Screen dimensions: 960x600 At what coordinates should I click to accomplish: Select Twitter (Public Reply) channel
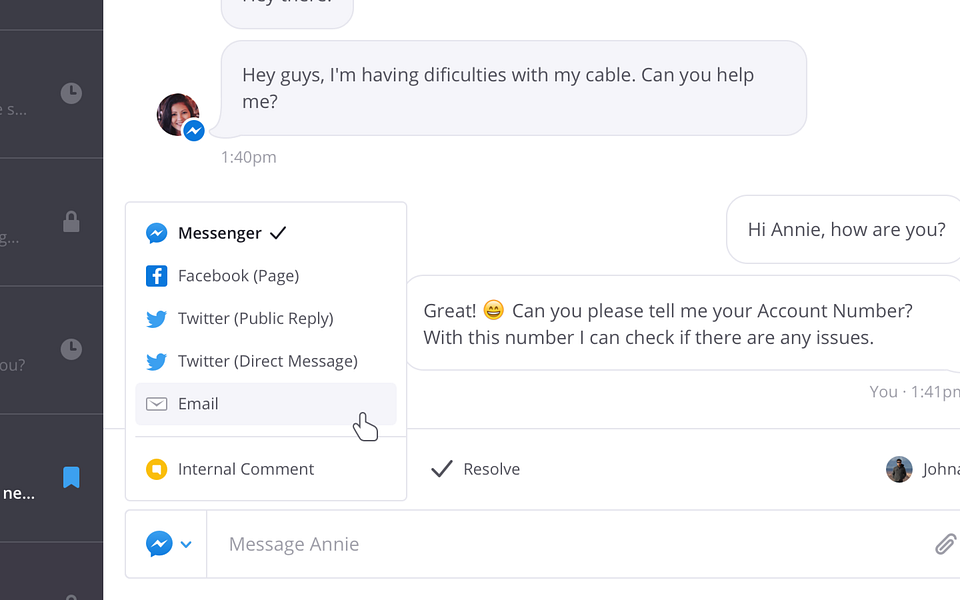coord(255,319)
